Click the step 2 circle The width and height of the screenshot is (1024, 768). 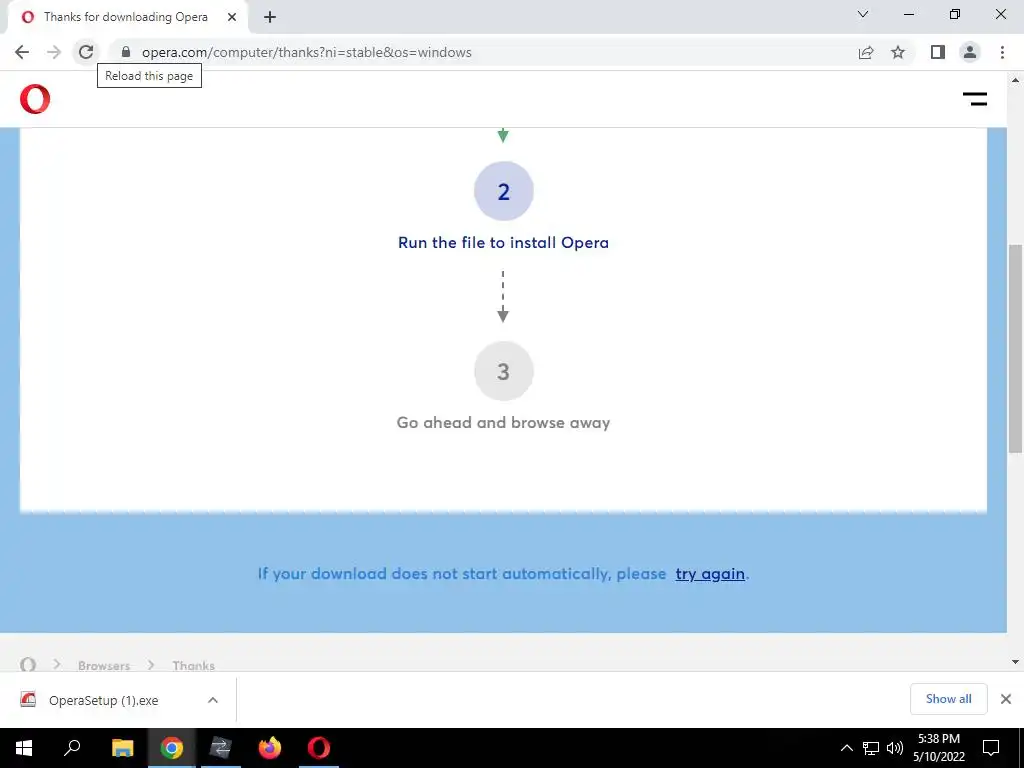(504, 191)
